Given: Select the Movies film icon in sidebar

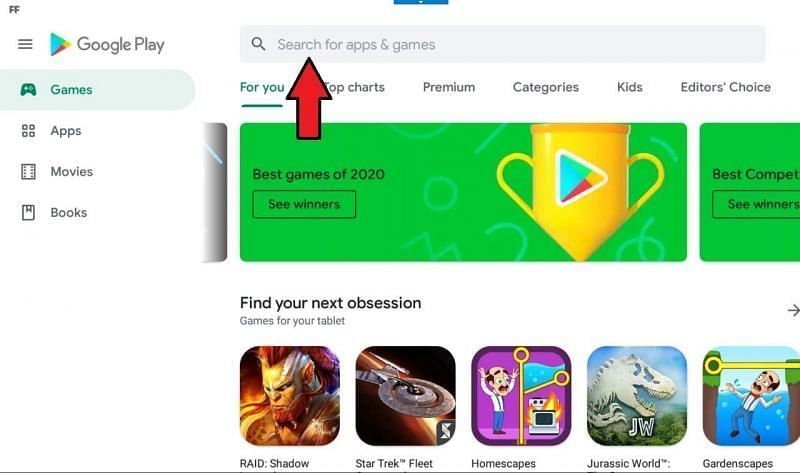Looking at the screenshot, I should pos(29,171).
